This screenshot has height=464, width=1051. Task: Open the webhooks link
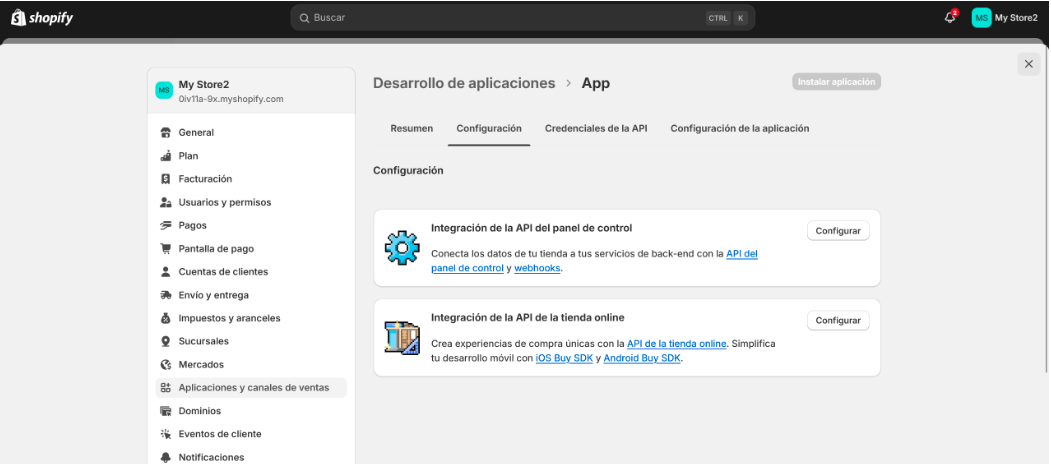tap(537, 269)
